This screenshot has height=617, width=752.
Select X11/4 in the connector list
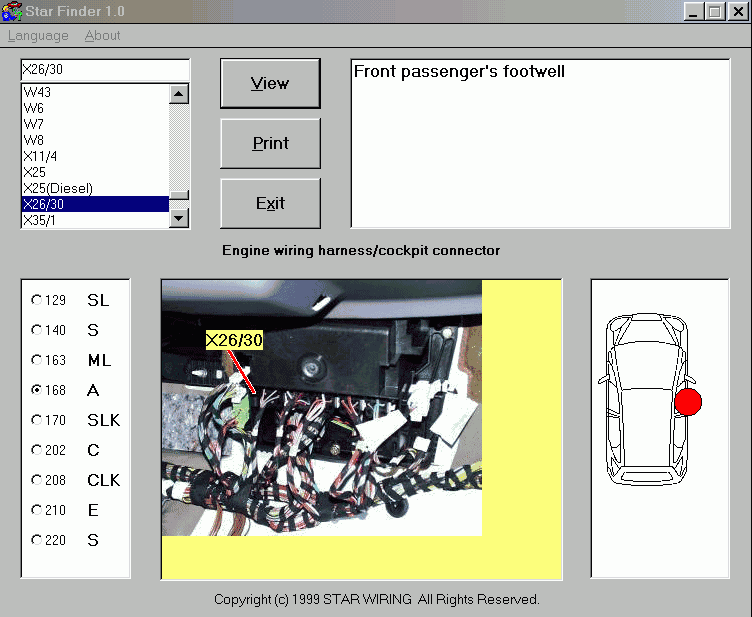[x=95, y=156]
